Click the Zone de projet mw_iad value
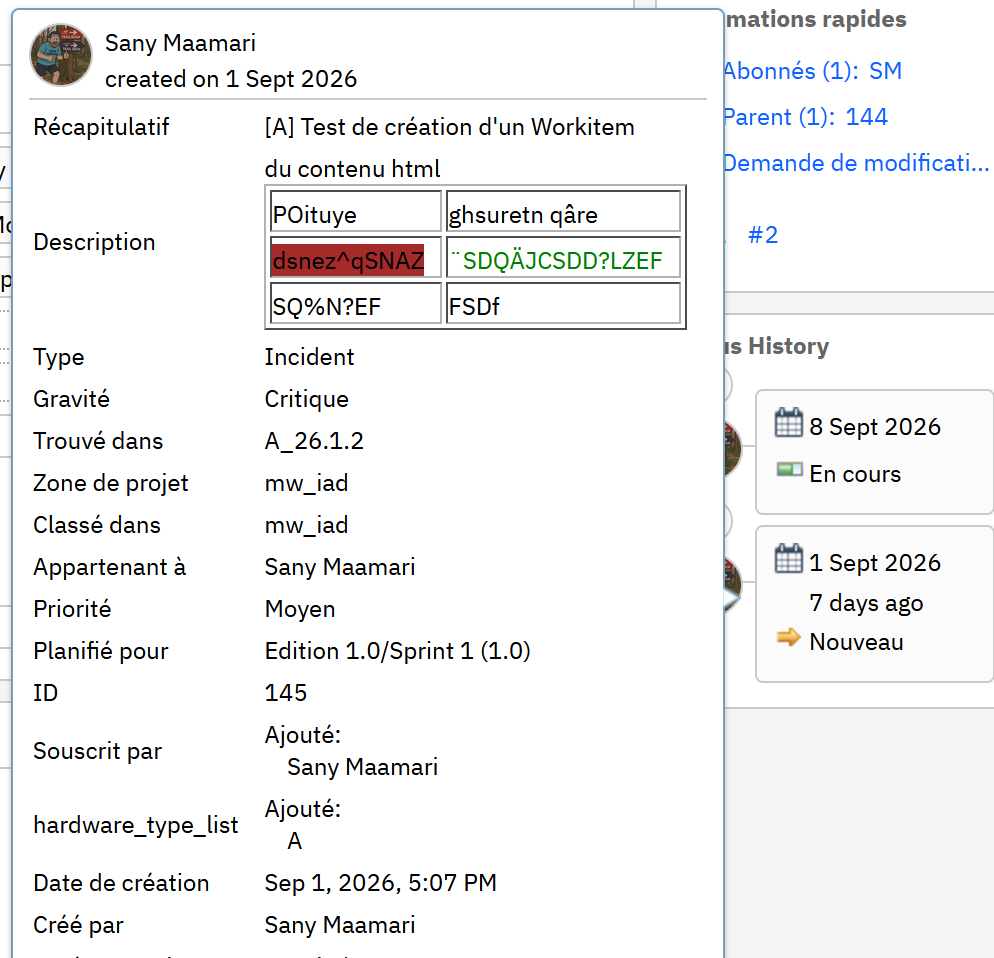 306,483
